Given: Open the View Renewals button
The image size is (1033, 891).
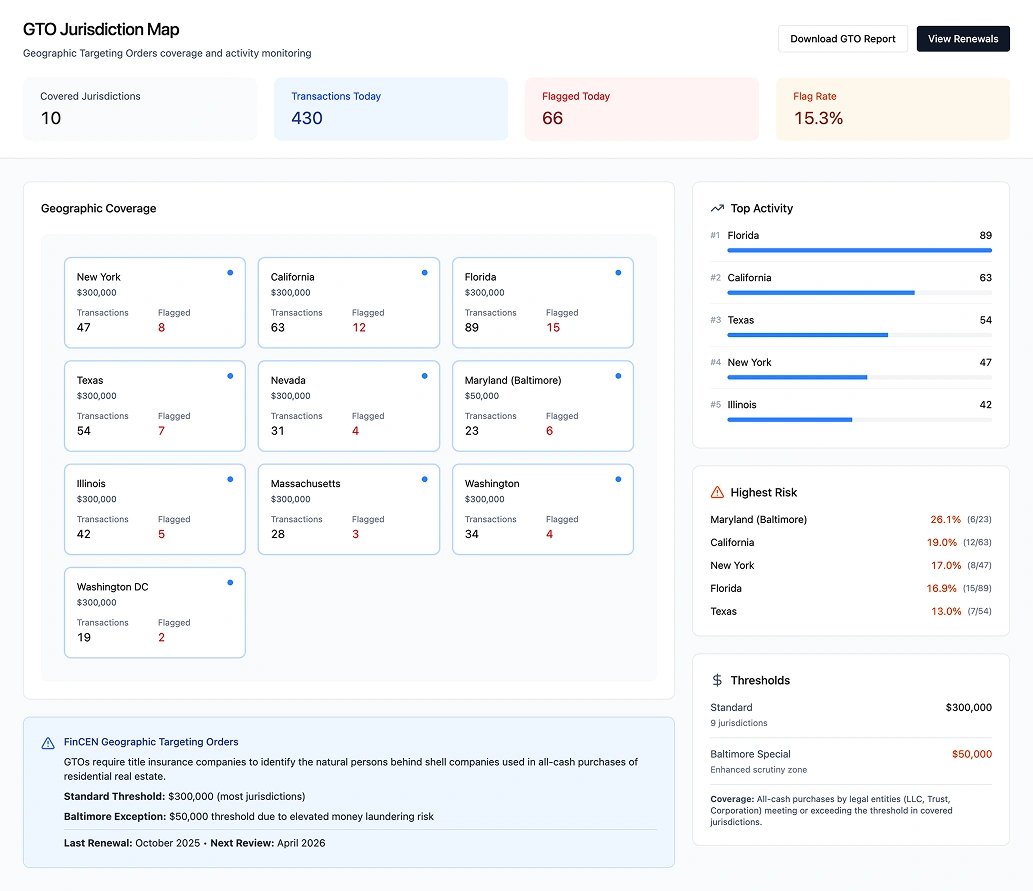Looking at the screenshot, I should (x=962, y=39).
